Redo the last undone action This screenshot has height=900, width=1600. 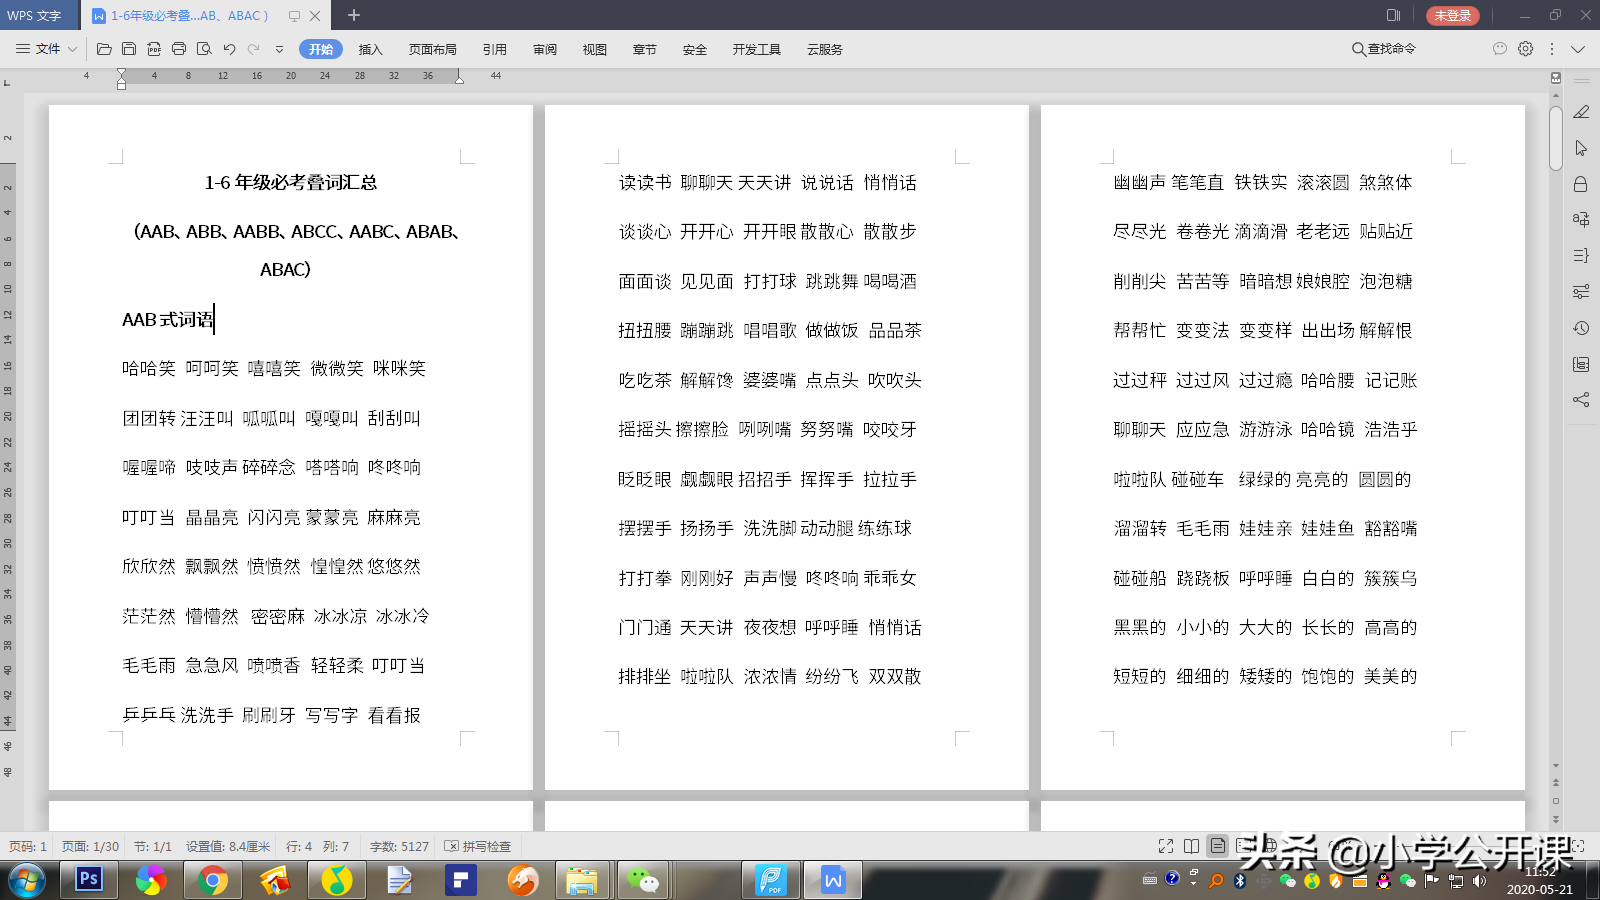254,49
